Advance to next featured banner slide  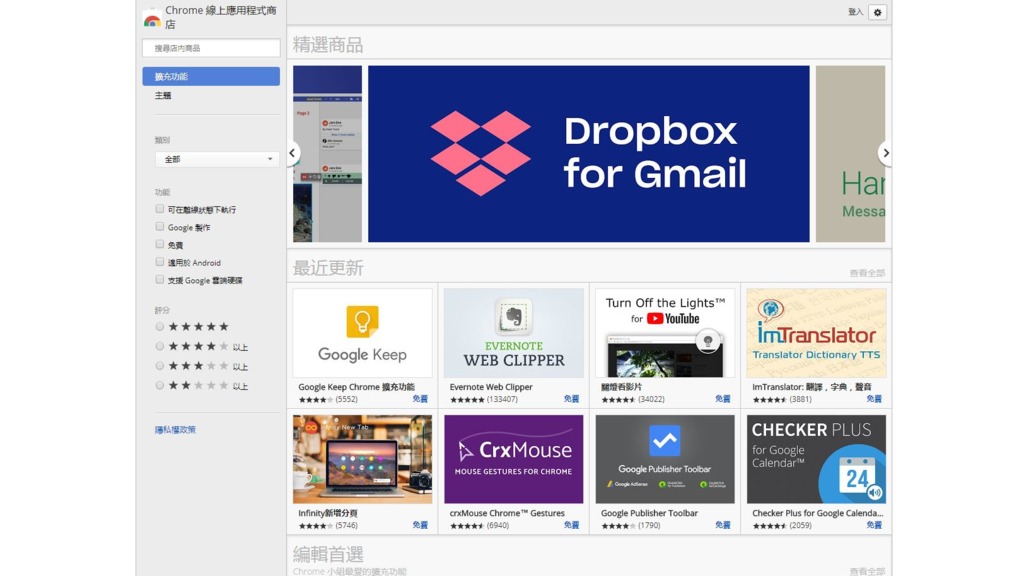pyautogui.click(x=885, y=153)
